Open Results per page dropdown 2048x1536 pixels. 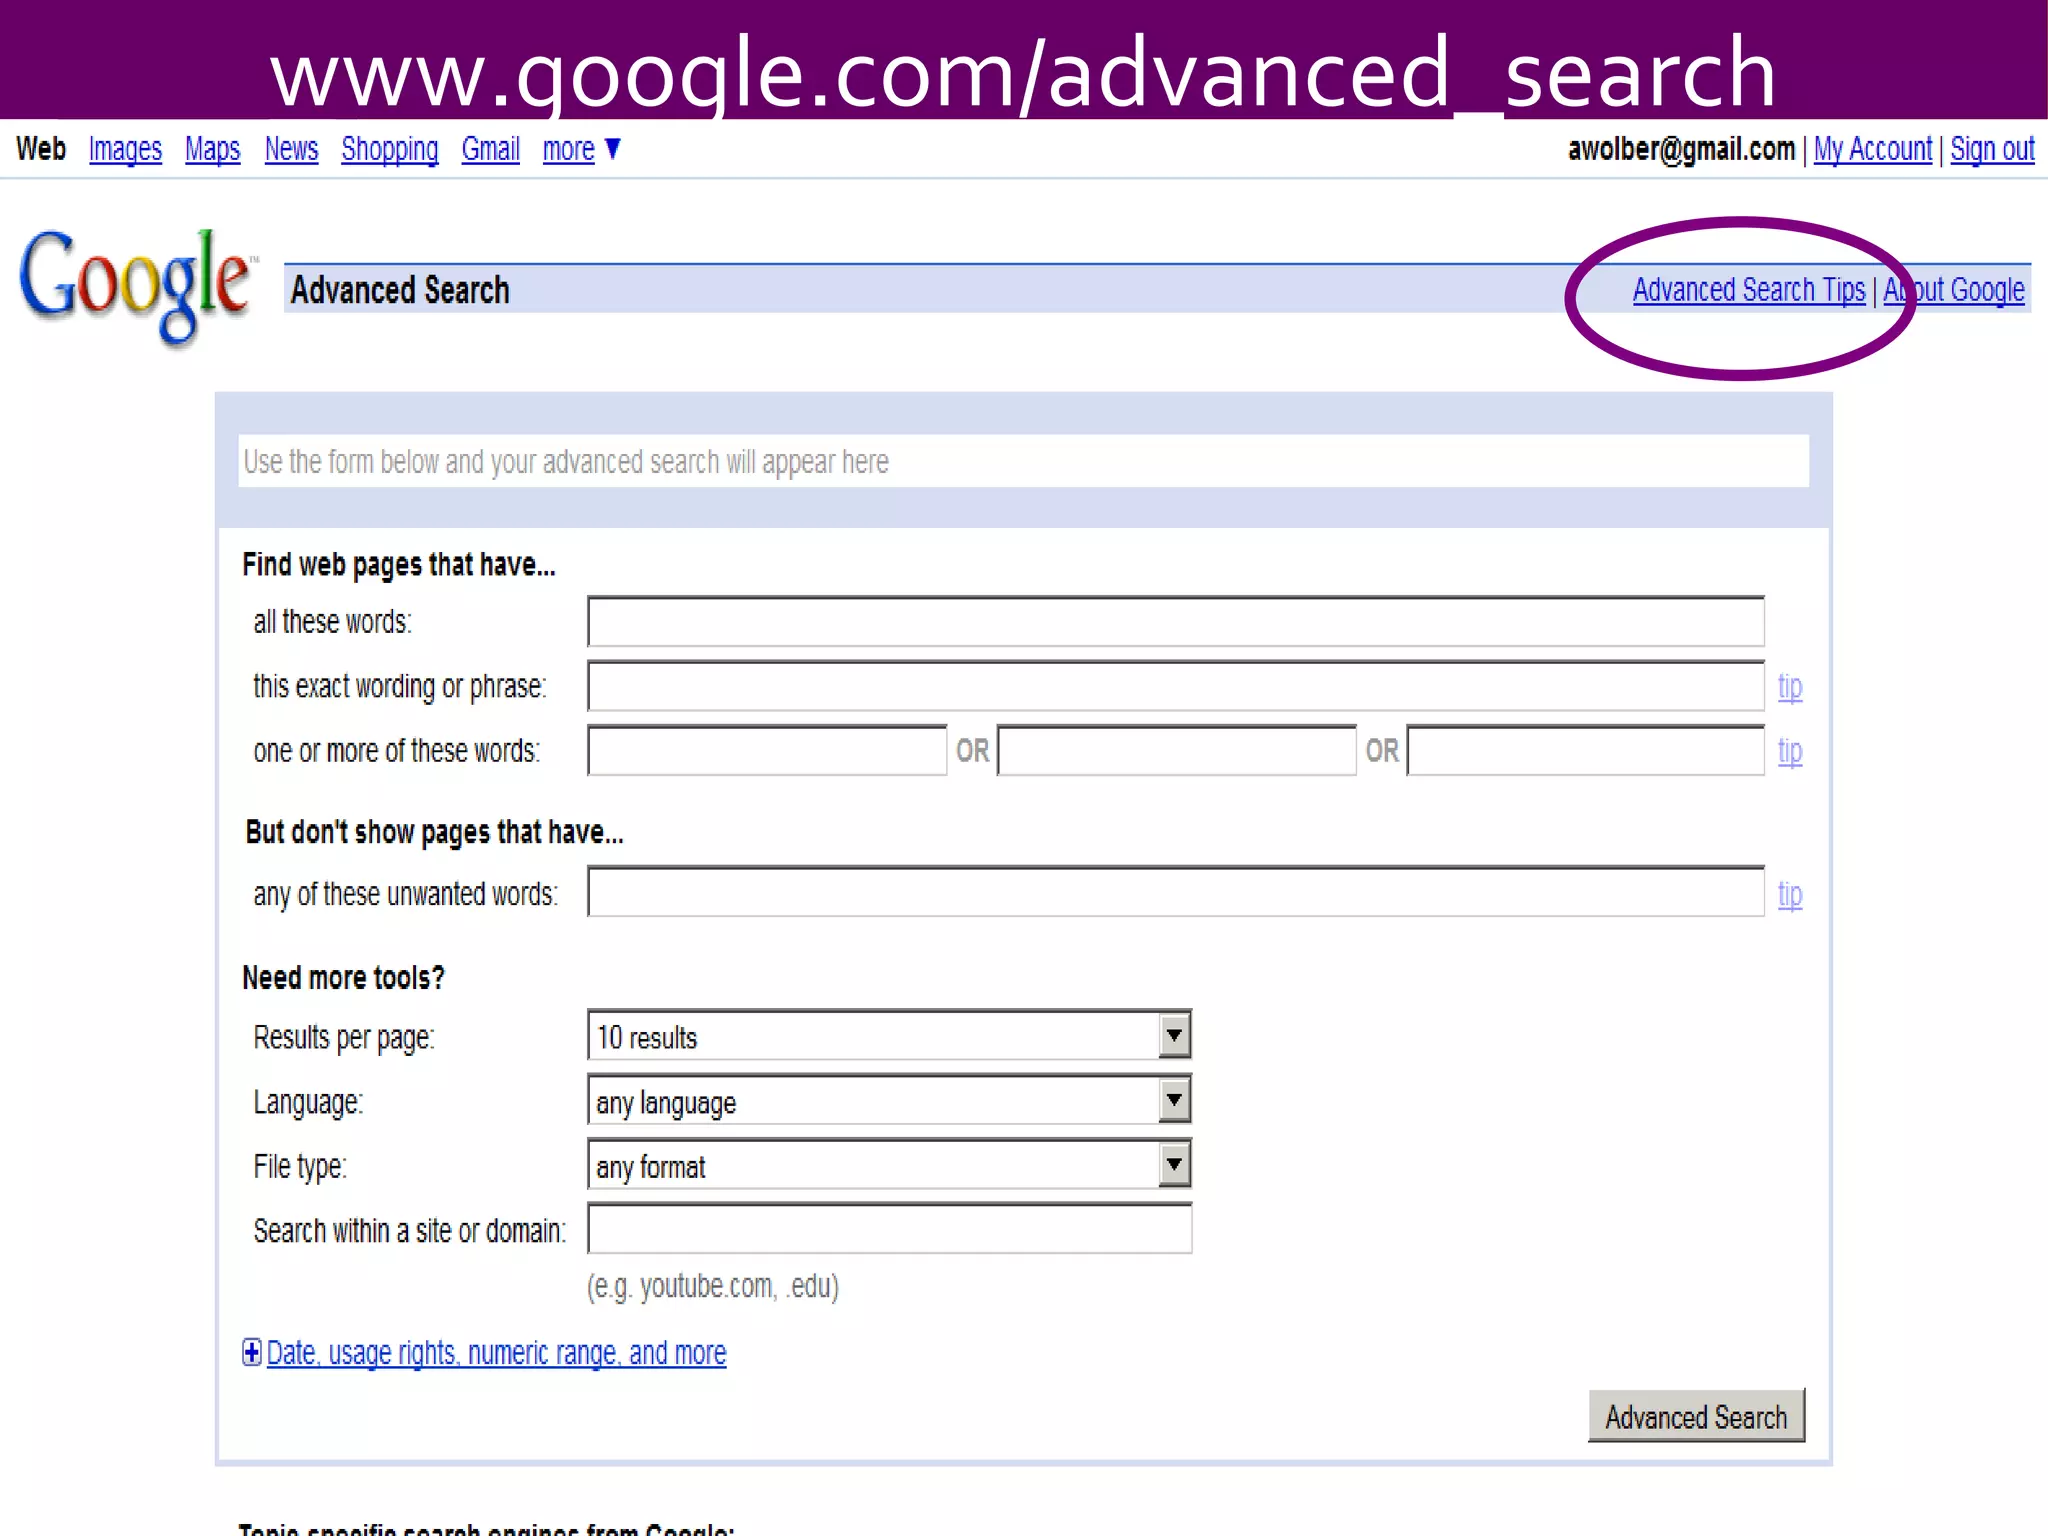pyautogui.click(x=1174, y=1036)
